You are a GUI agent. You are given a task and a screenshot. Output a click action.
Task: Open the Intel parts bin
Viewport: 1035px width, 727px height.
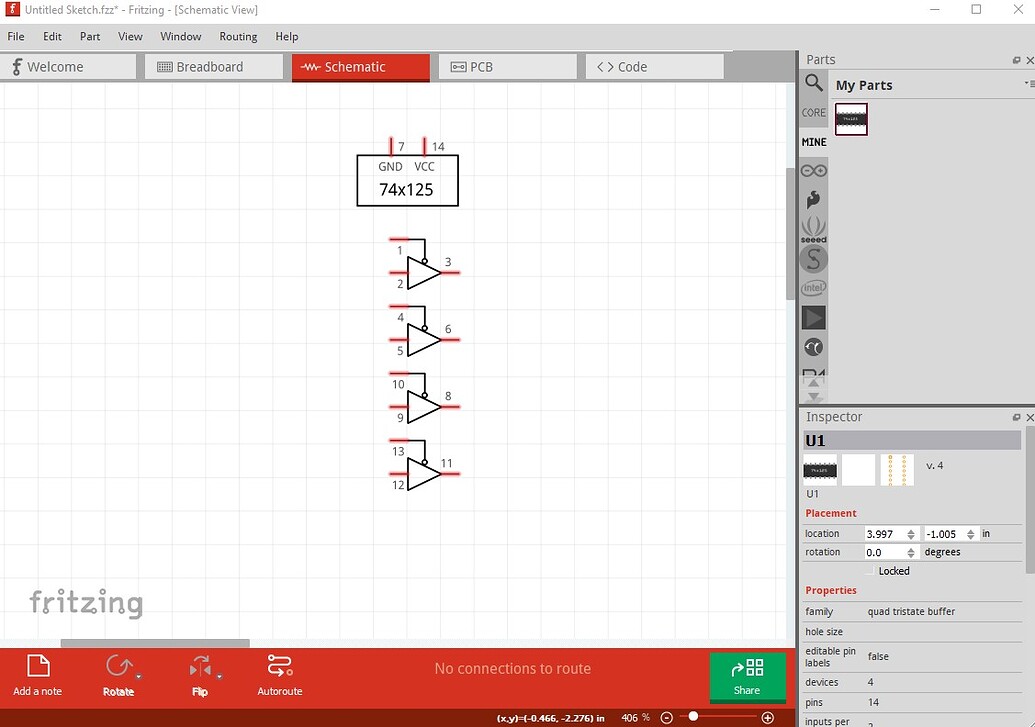[x=813, y=288]
